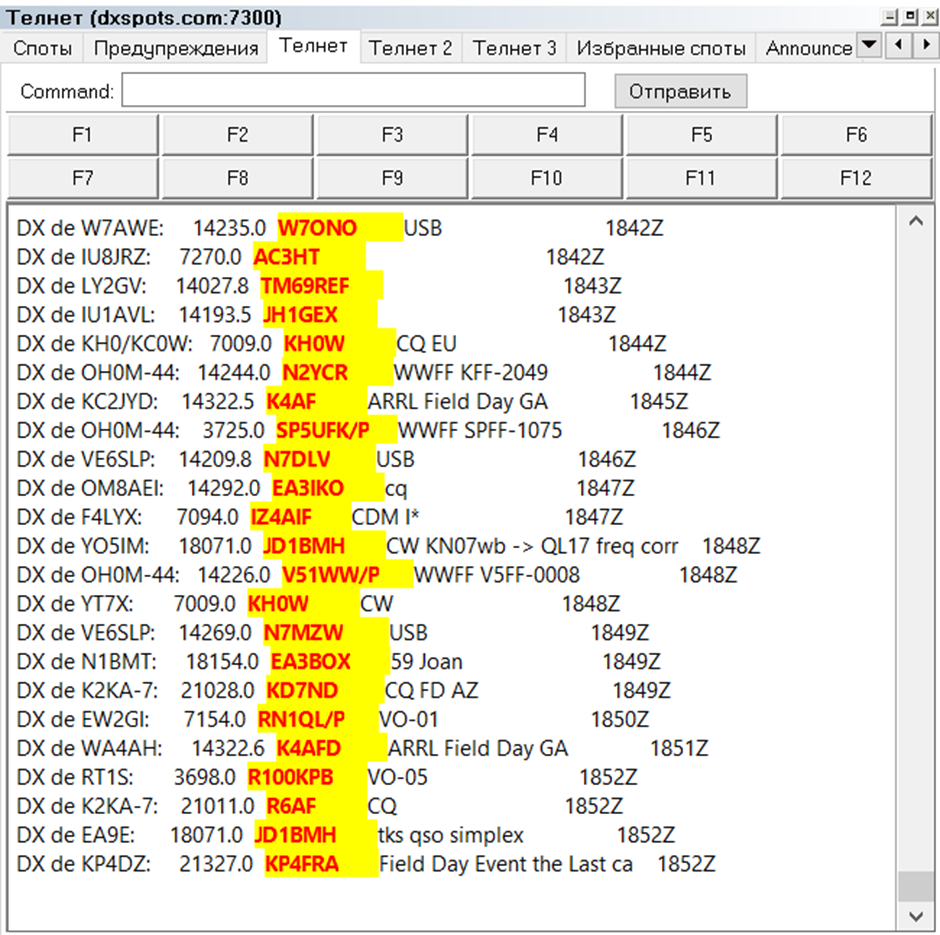The image size is (940, 935).
Task: Click the F6 macro button
Action: pos(856,135)
